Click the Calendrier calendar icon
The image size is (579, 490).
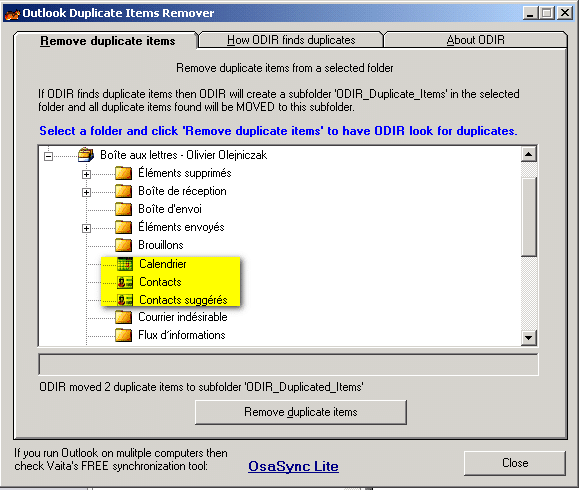125,264
